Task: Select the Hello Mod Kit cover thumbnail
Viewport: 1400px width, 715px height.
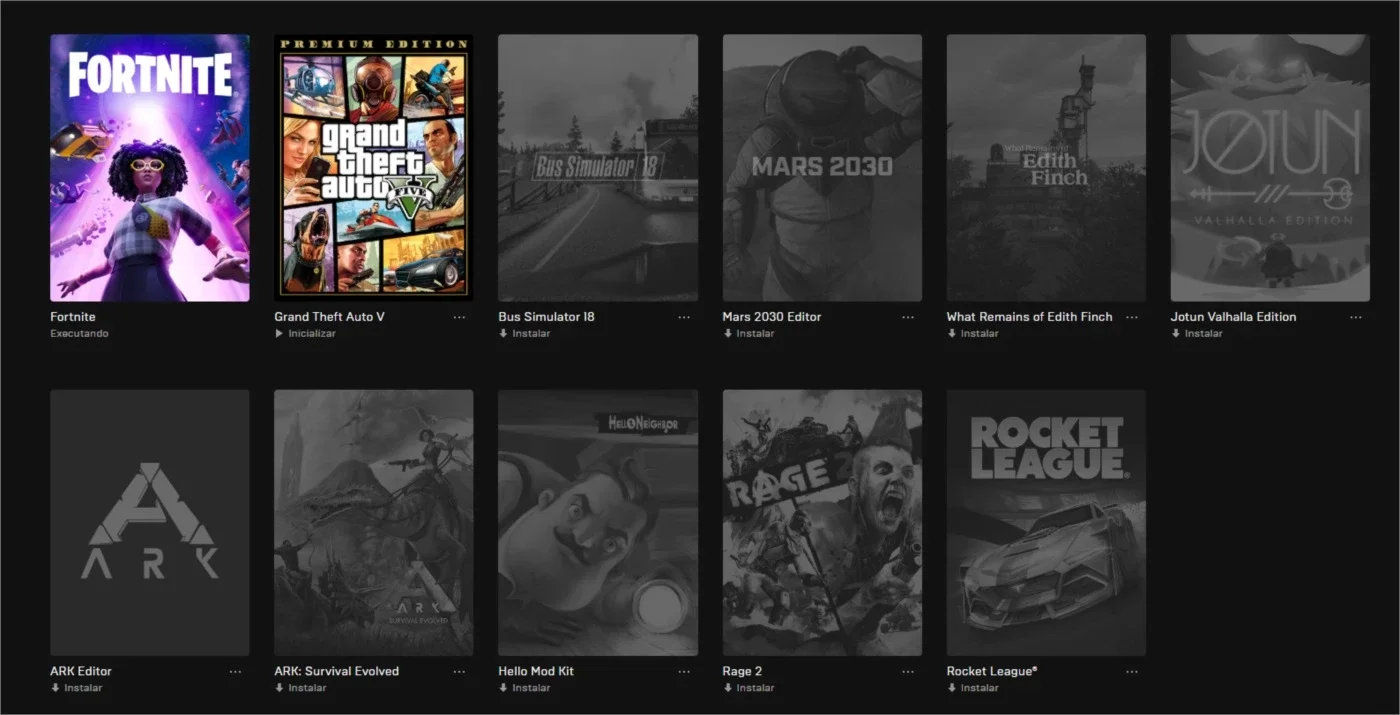Action: [598, 523]
